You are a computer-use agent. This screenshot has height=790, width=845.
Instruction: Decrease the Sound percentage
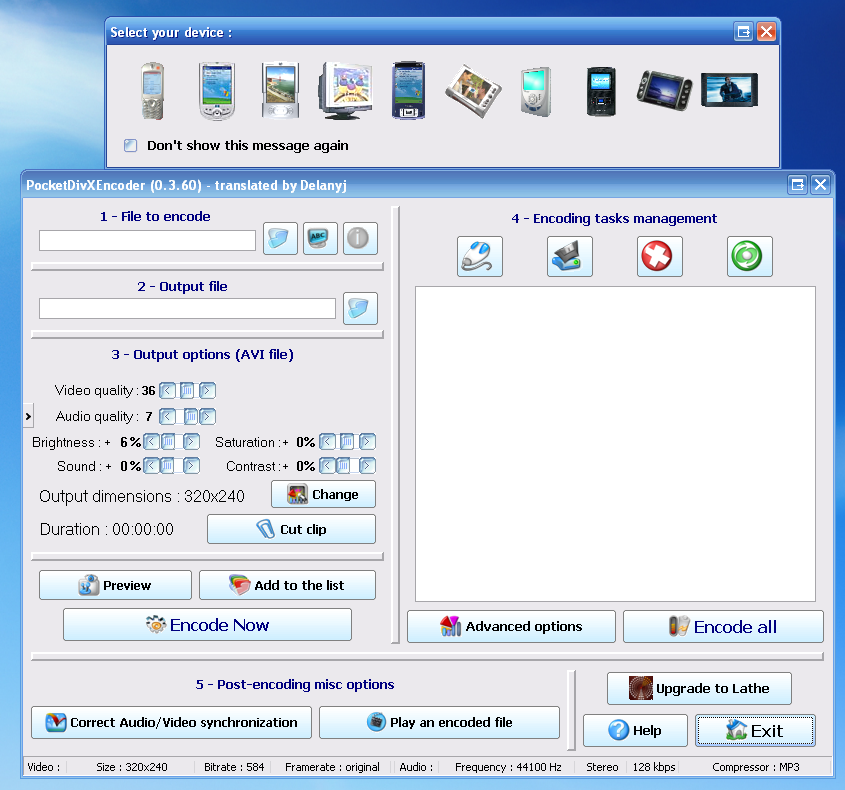[x=151, y=466]
